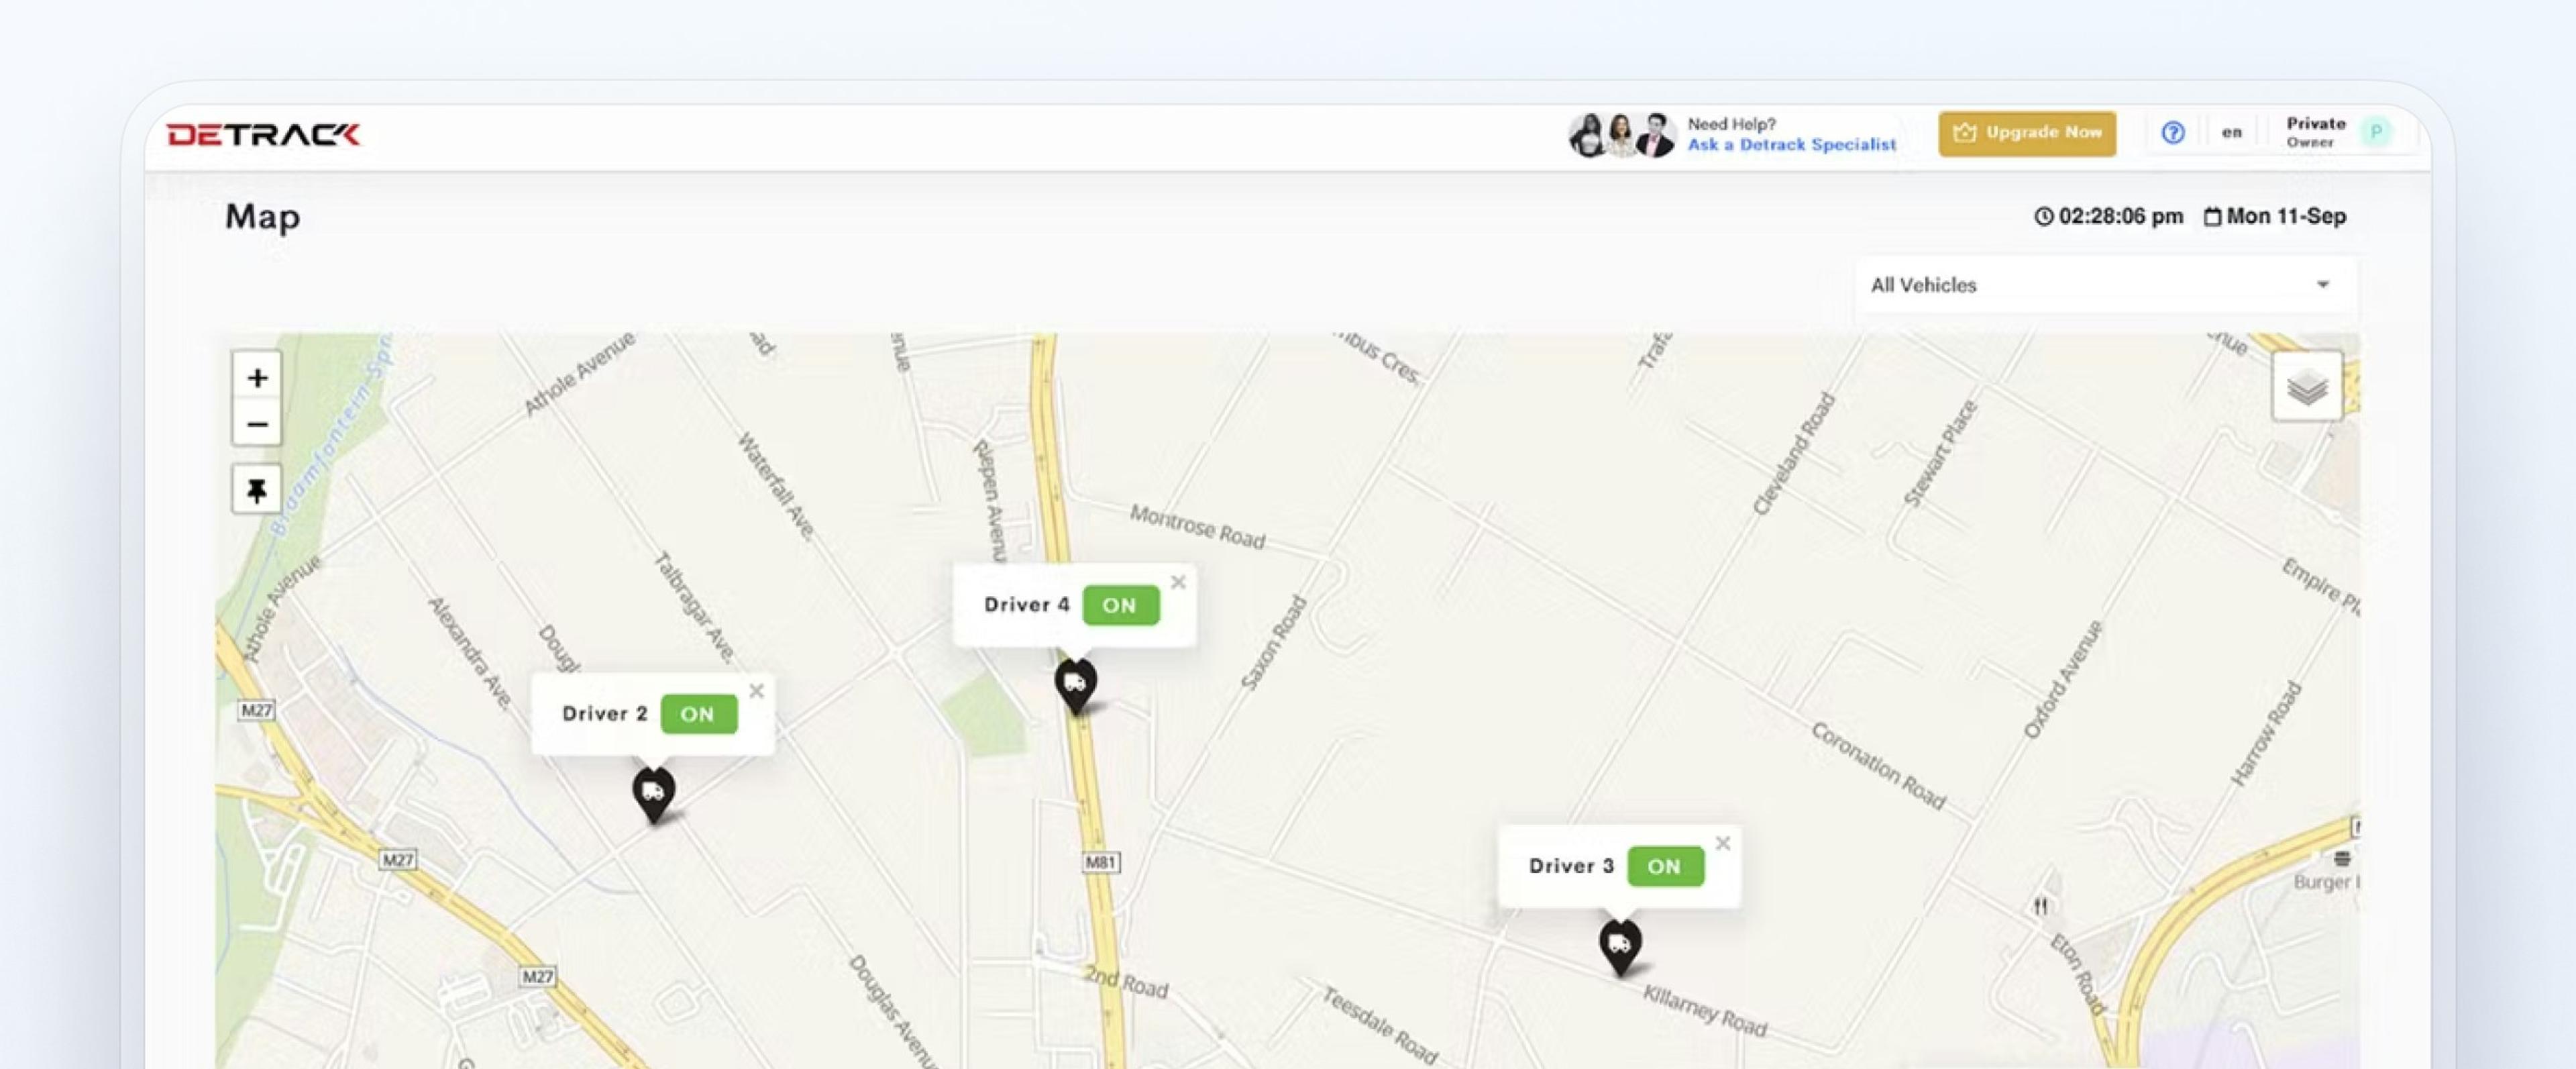Click the Driver 4 truck marker
The height and width of the screenshot is (1069, 2576).
(x=1076, y=686)
